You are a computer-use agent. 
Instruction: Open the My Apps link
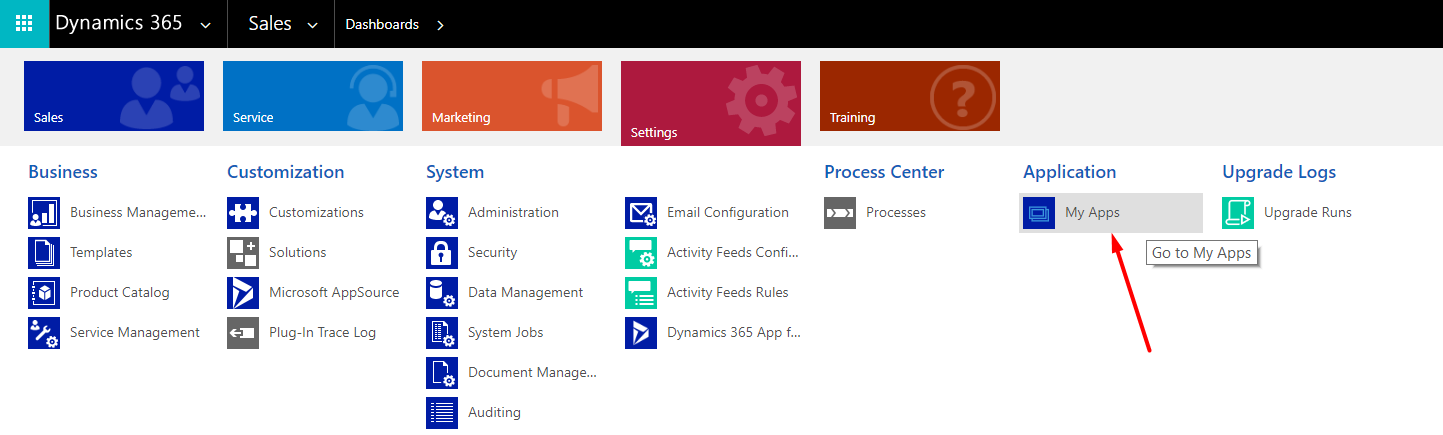pyautogui.click(x=1092, y=213)
